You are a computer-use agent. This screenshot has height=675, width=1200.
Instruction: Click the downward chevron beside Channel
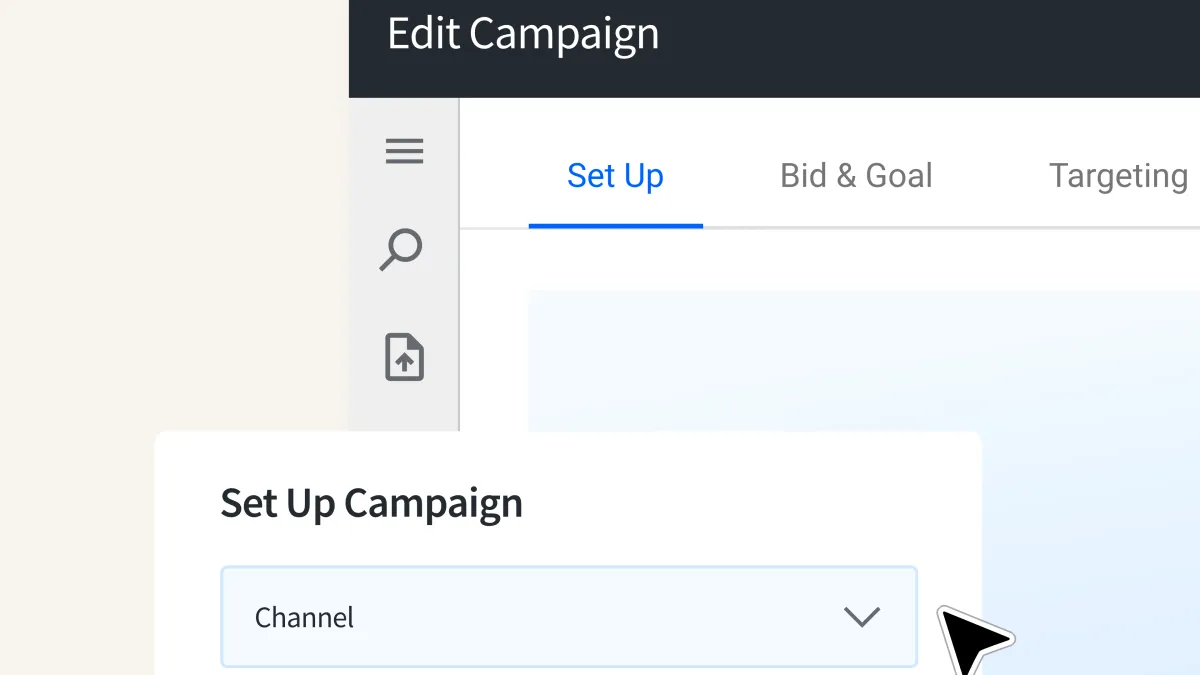click(862, 617)
